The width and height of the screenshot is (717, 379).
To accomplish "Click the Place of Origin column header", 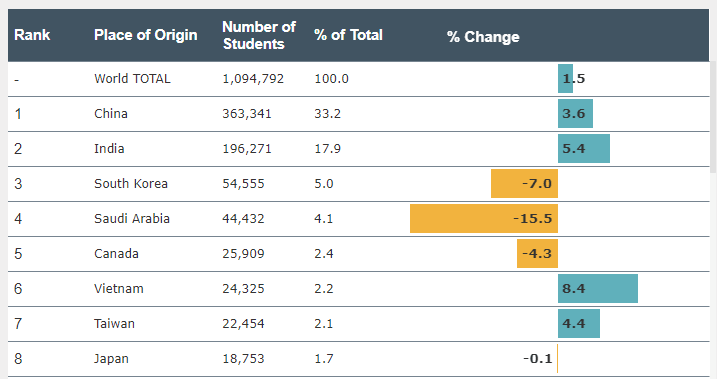I will click(x=145, y=35).
